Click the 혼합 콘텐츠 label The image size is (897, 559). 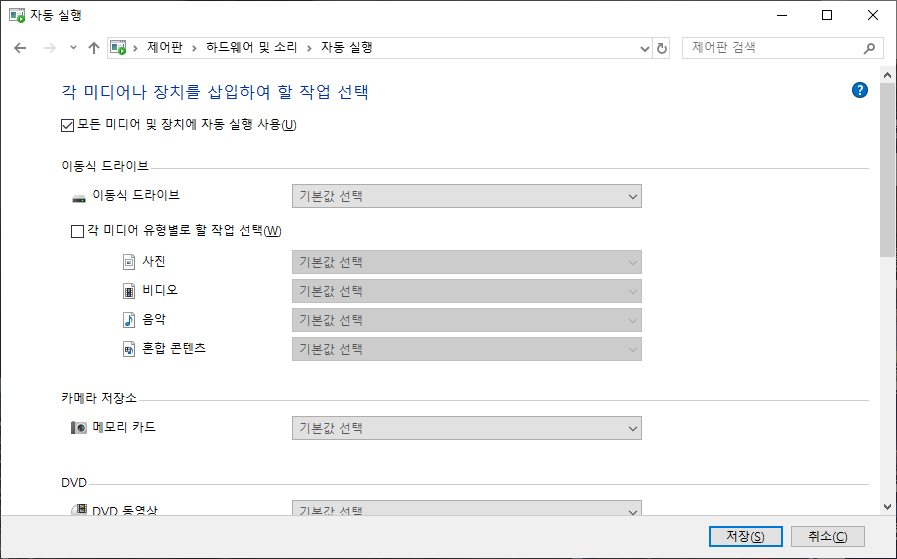click(x=174, y=348)
